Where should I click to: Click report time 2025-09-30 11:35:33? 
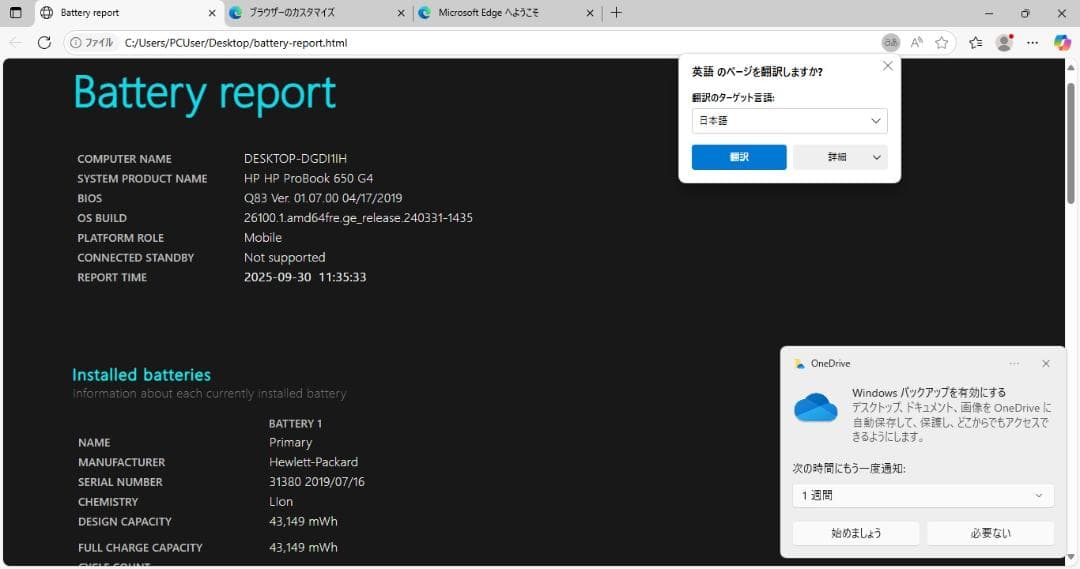coord(305,277)
